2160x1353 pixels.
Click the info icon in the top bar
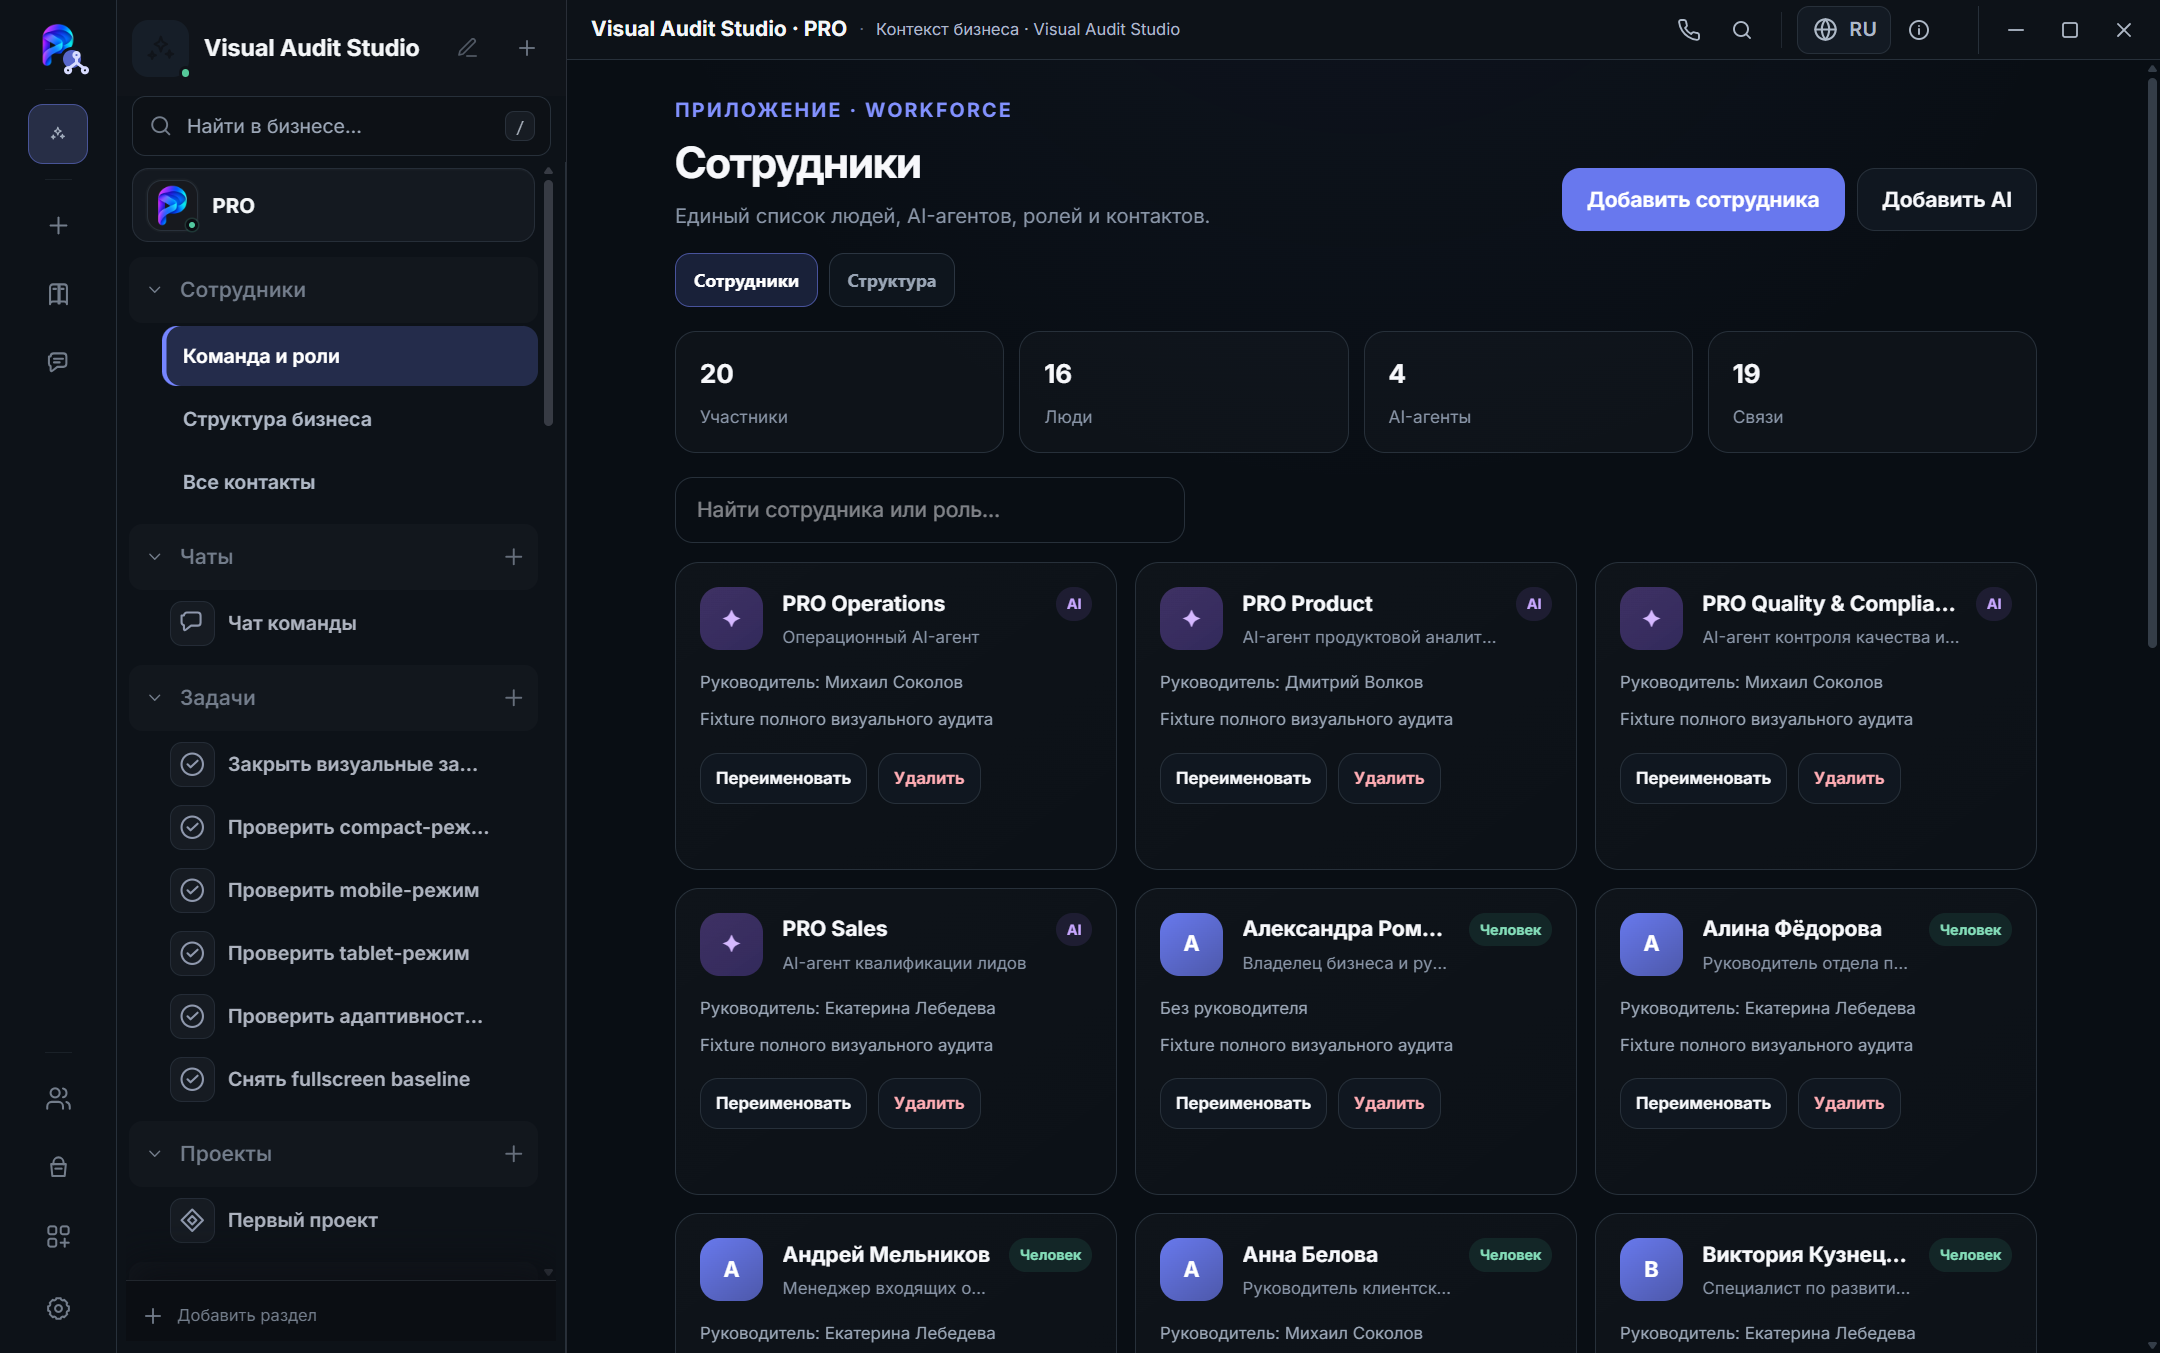coord(1919,30)
